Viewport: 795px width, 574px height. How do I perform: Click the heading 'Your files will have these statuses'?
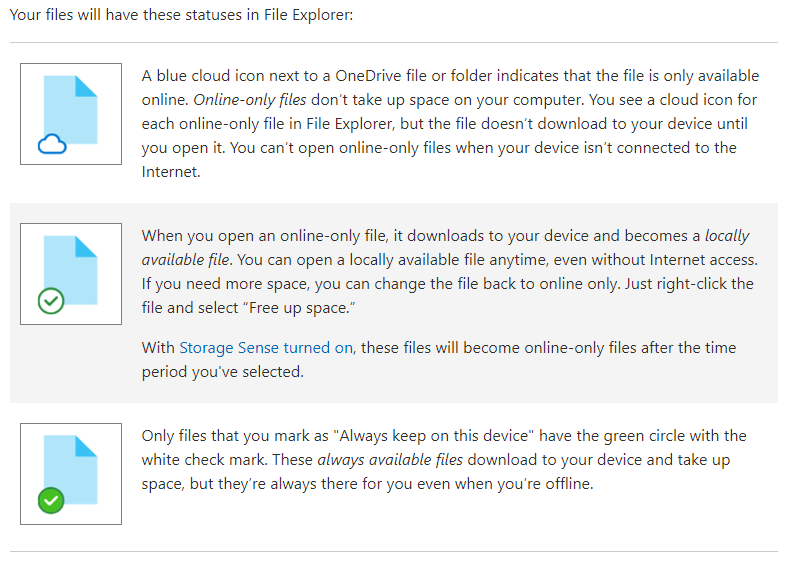[181, 15]
